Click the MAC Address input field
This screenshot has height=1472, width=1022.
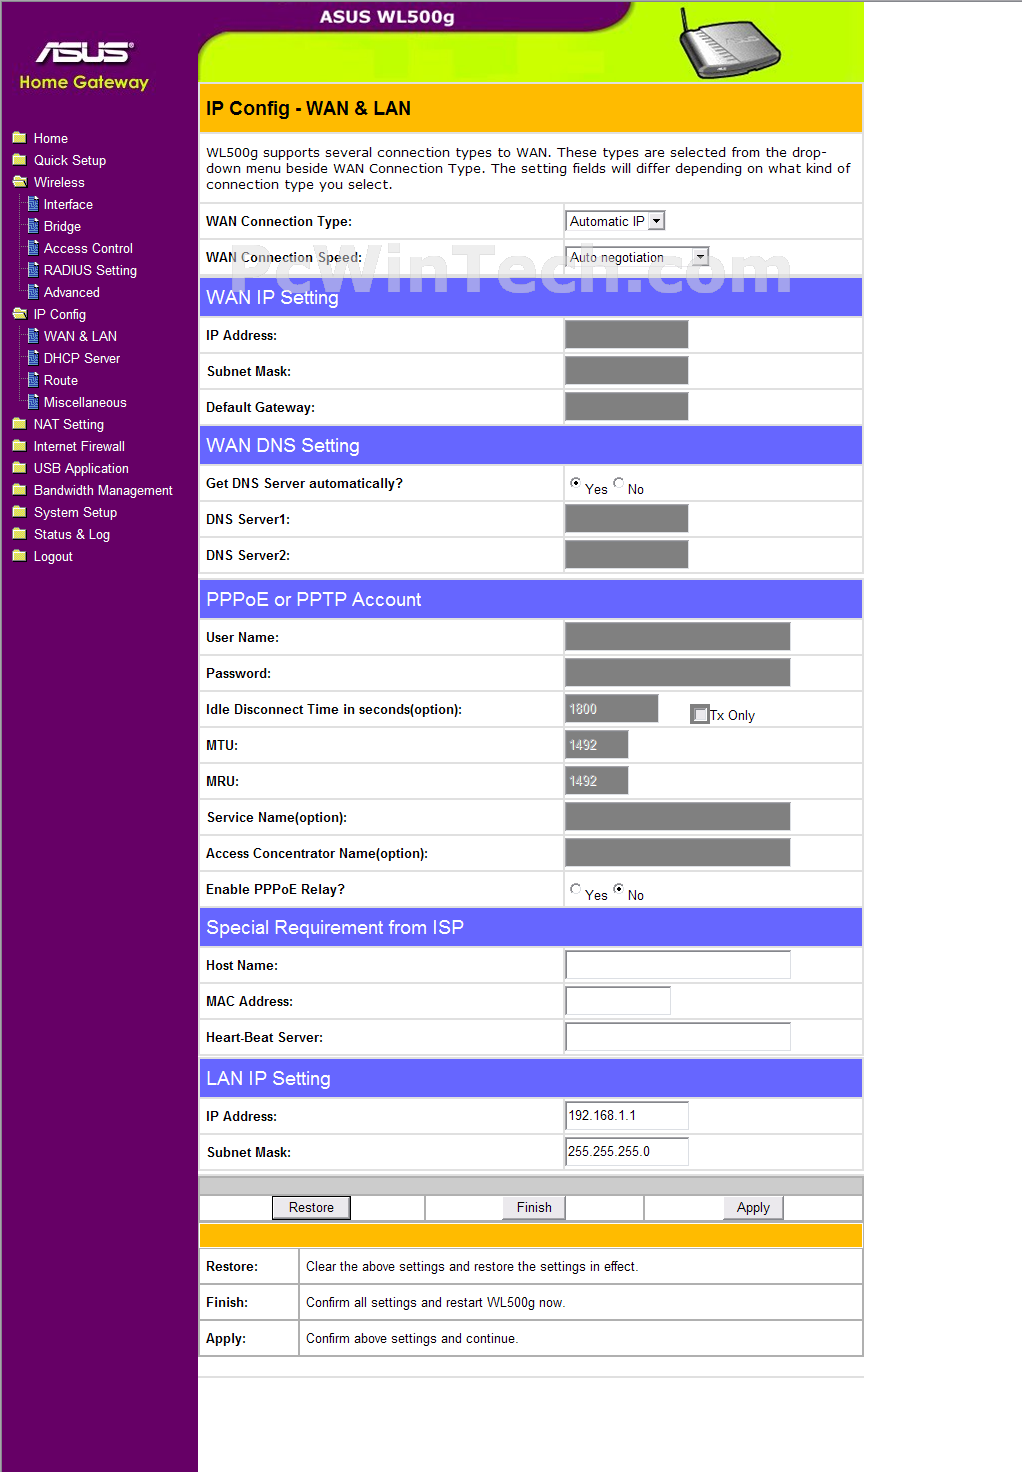(618, 1000)
